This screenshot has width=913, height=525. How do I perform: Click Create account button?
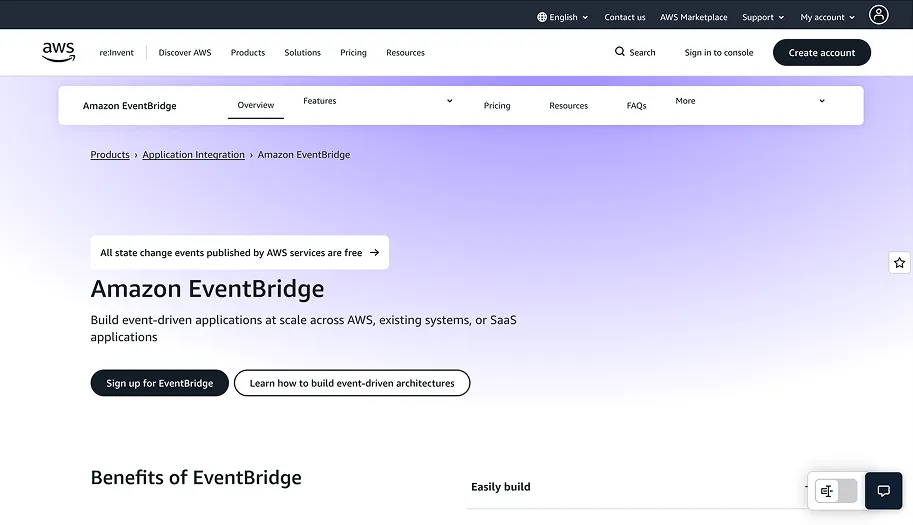coord(822,52)
